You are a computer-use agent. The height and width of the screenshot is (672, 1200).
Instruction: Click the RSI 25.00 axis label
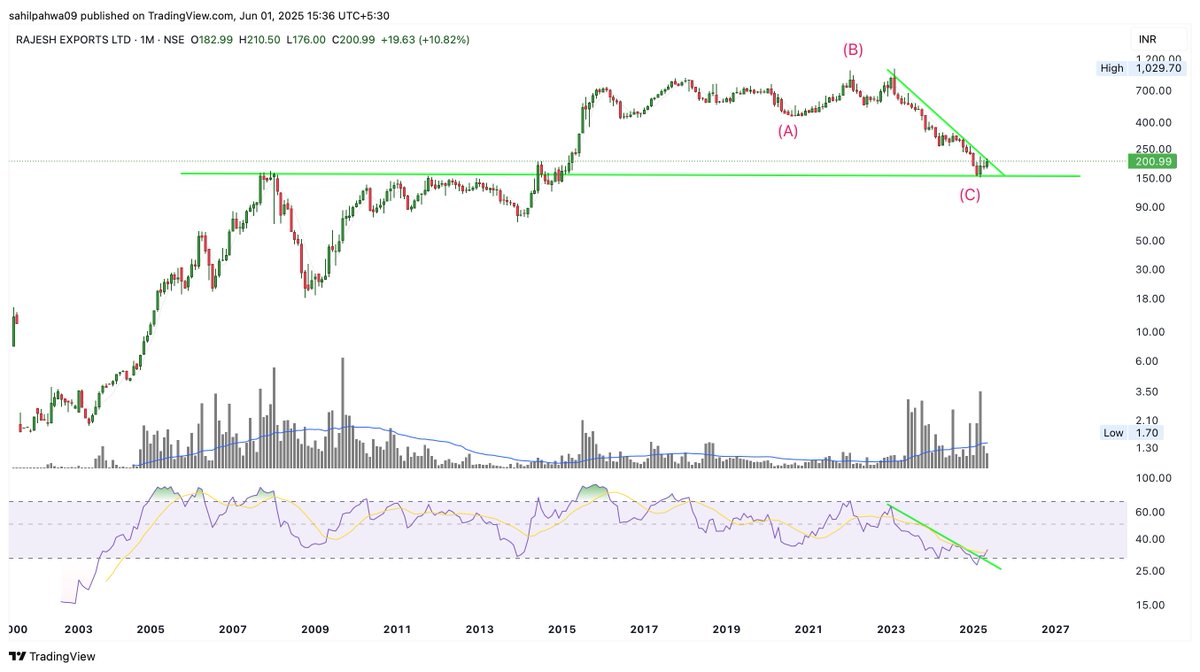(x=1150, y=571)
